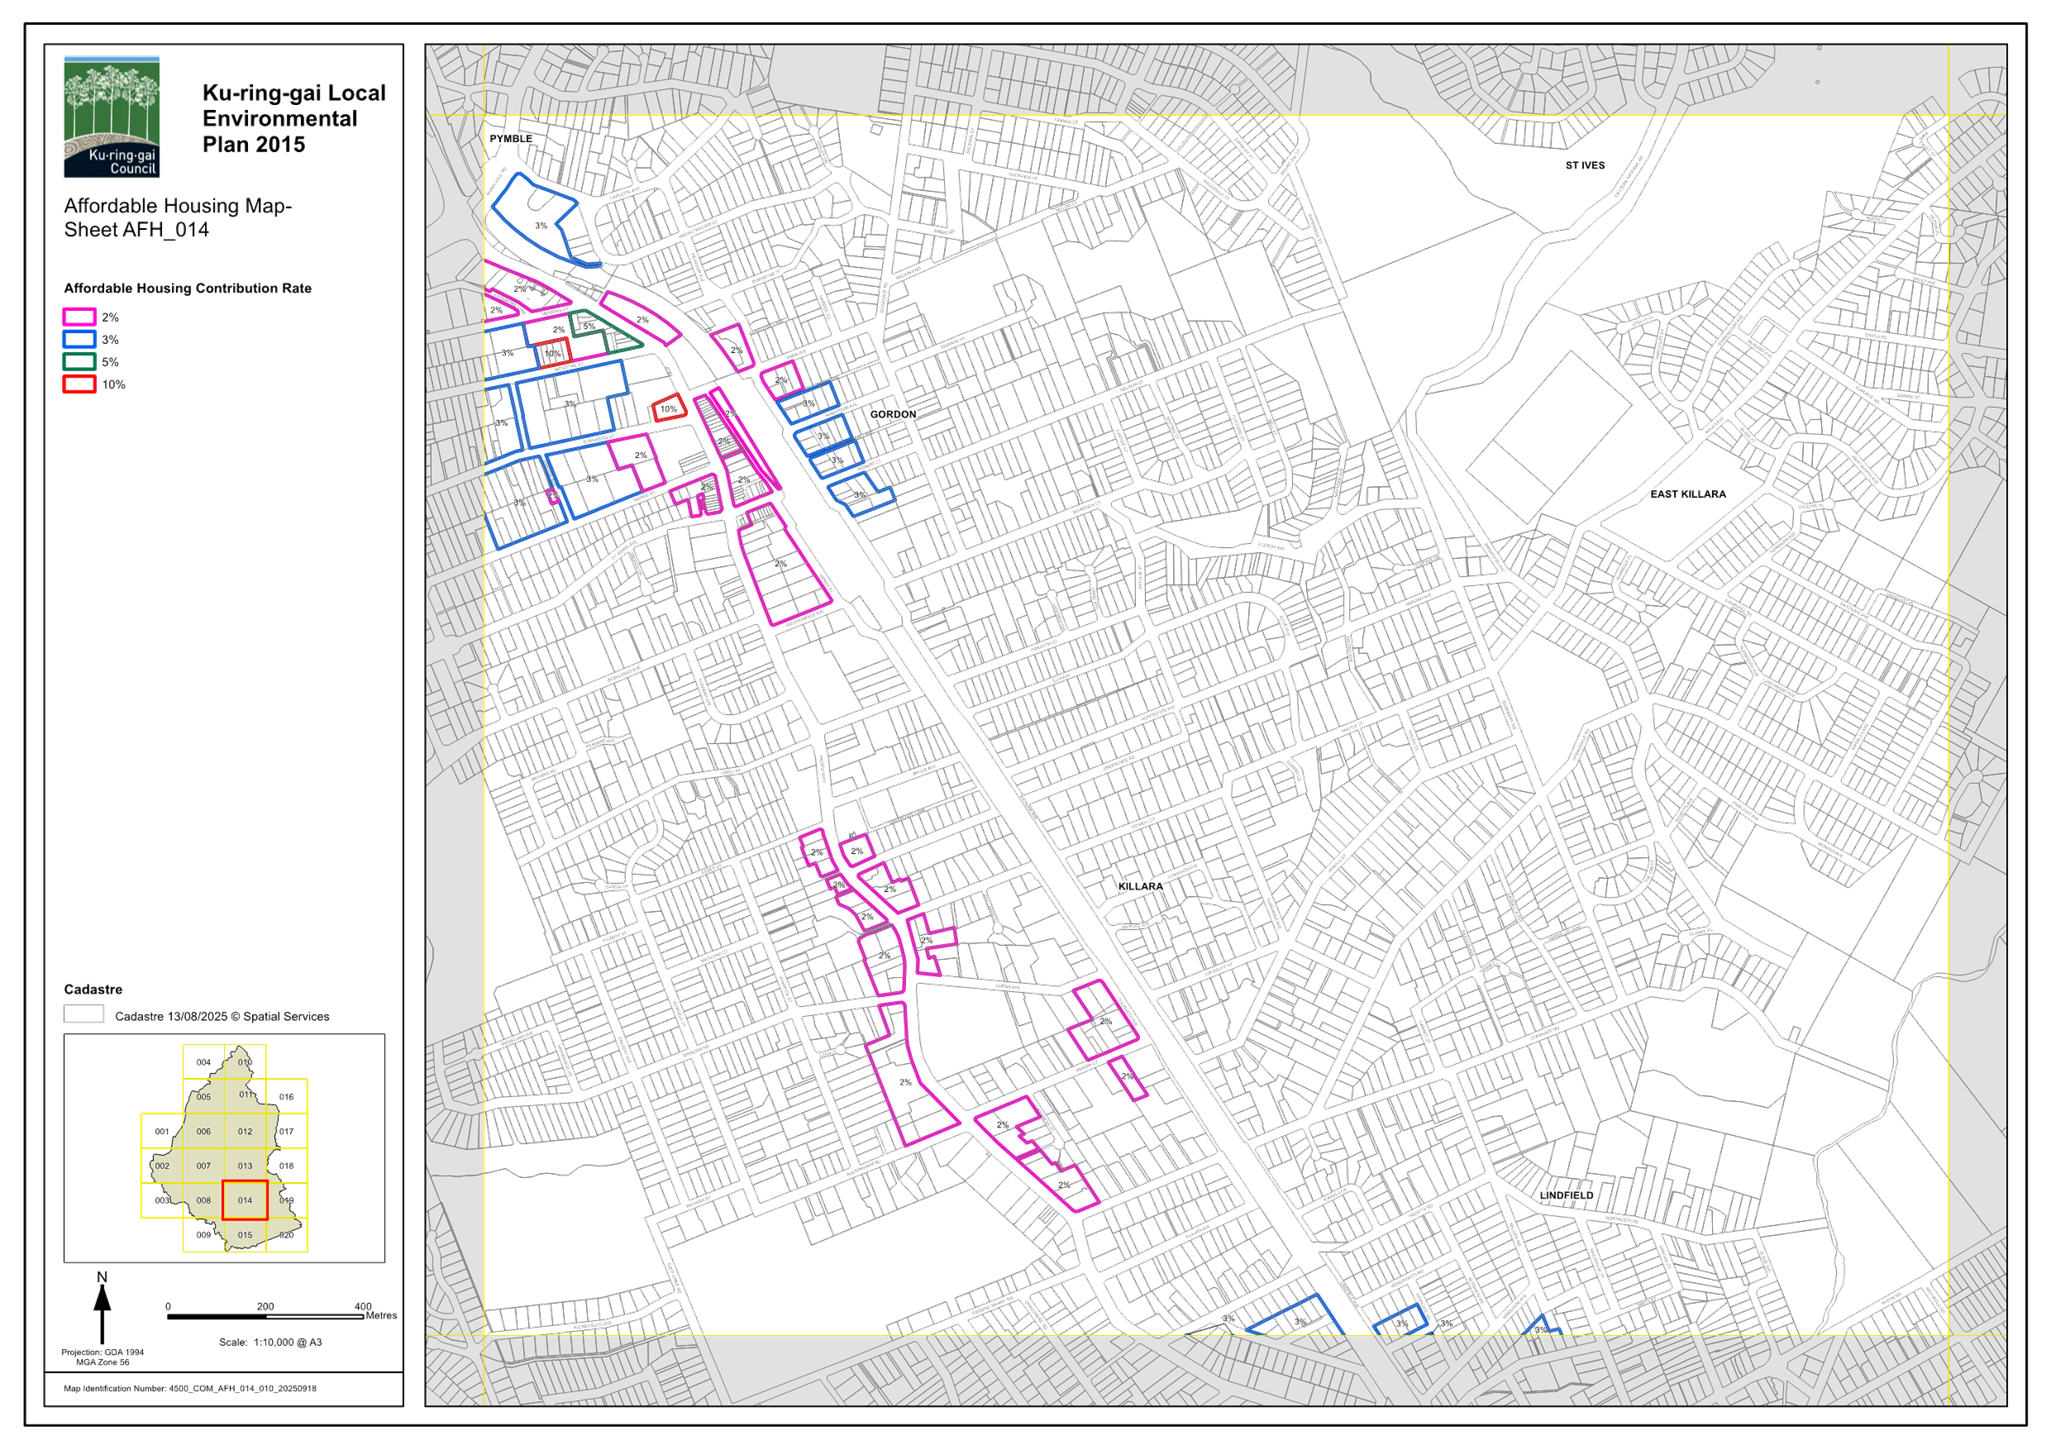Click the LINDFIELD suburb label
This screenshot has width=2051, height=1450.
click(x=1566, y=1195)
